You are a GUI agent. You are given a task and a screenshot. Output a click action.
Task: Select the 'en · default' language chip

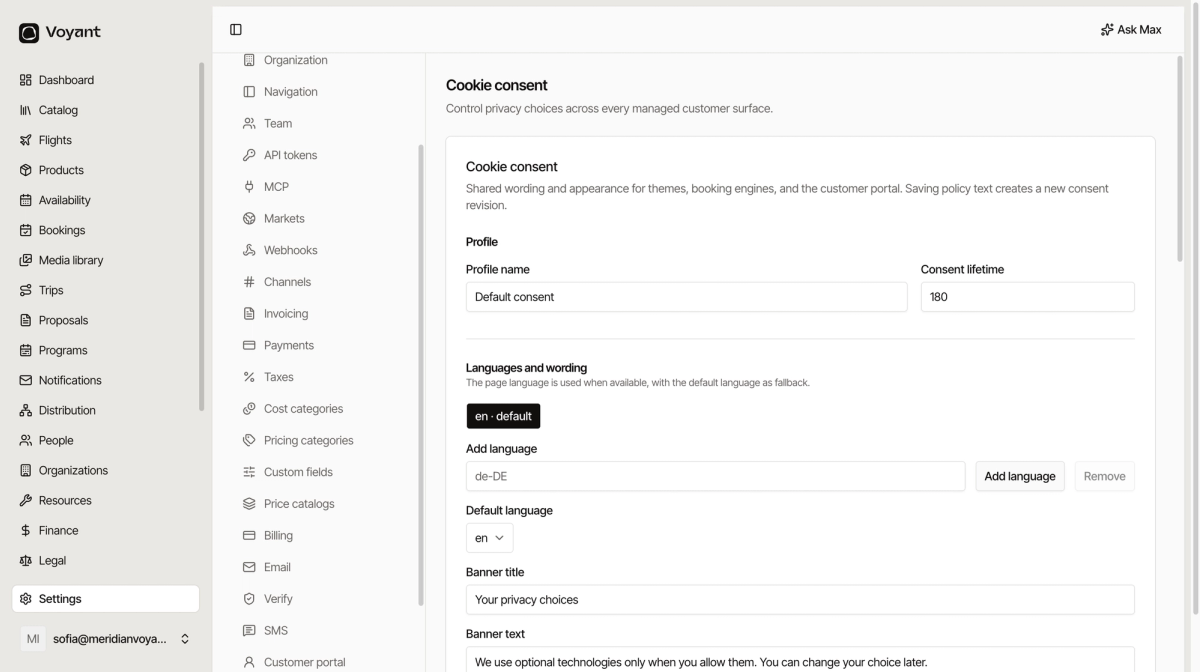coord(503,416)
